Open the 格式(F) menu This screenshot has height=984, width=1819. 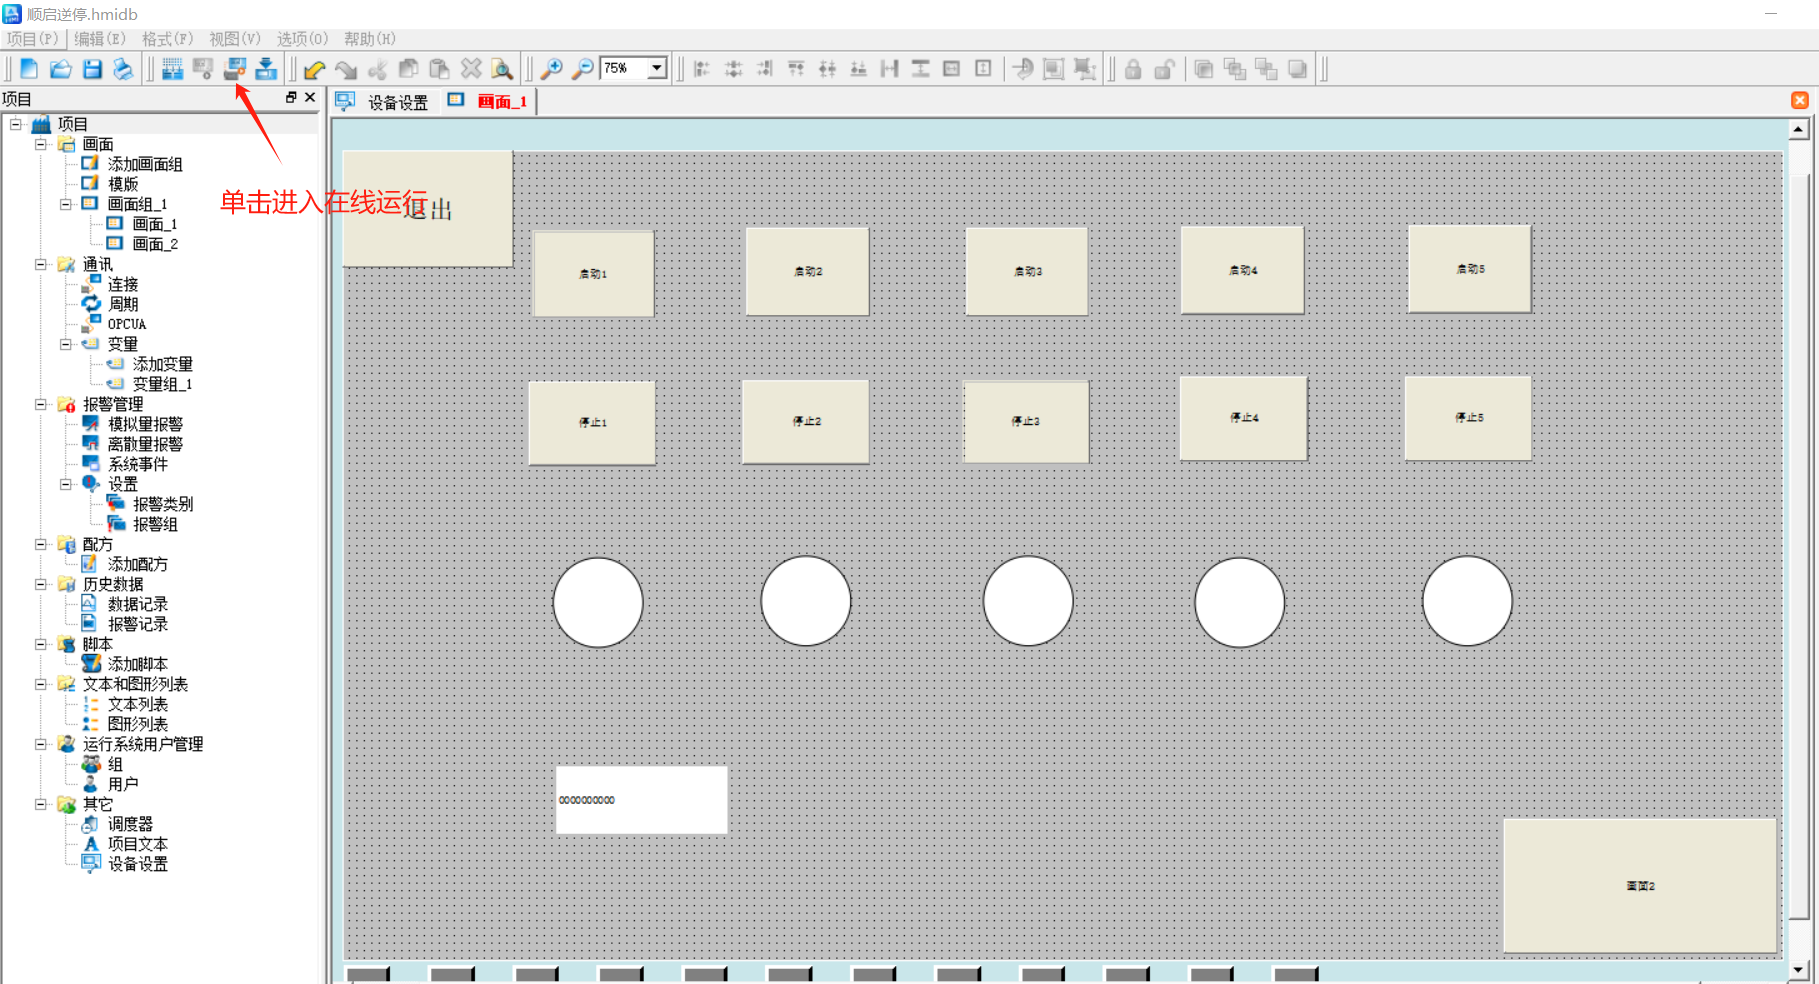(167, 39)
